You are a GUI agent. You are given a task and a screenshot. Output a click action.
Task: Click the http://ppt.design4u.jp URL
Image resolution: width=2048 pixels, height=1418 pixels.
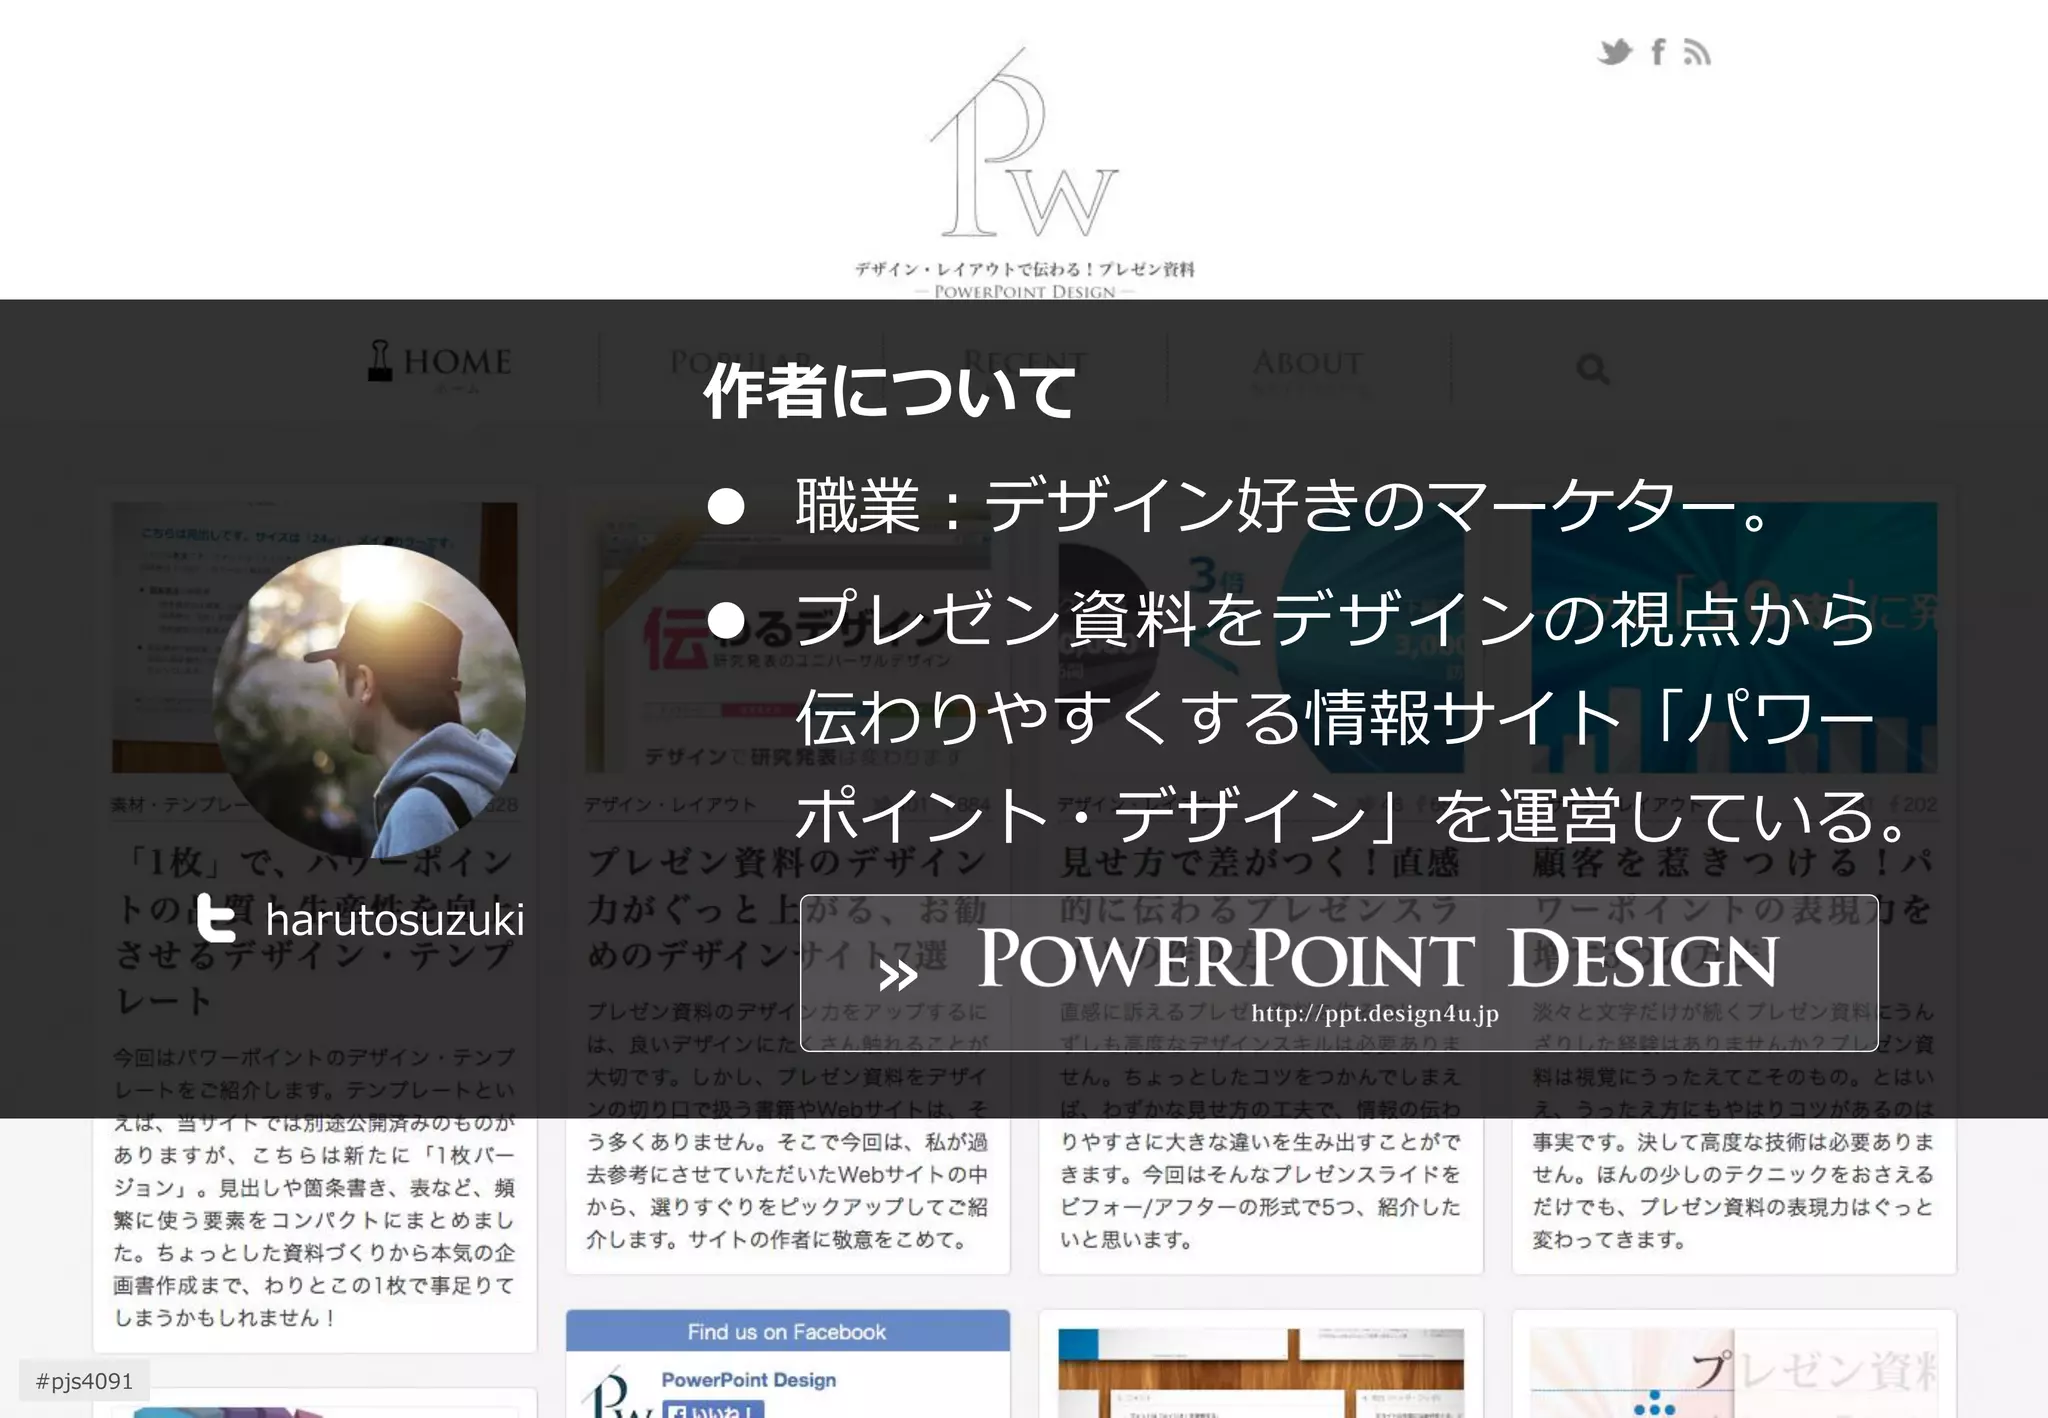point(1375,1013)
